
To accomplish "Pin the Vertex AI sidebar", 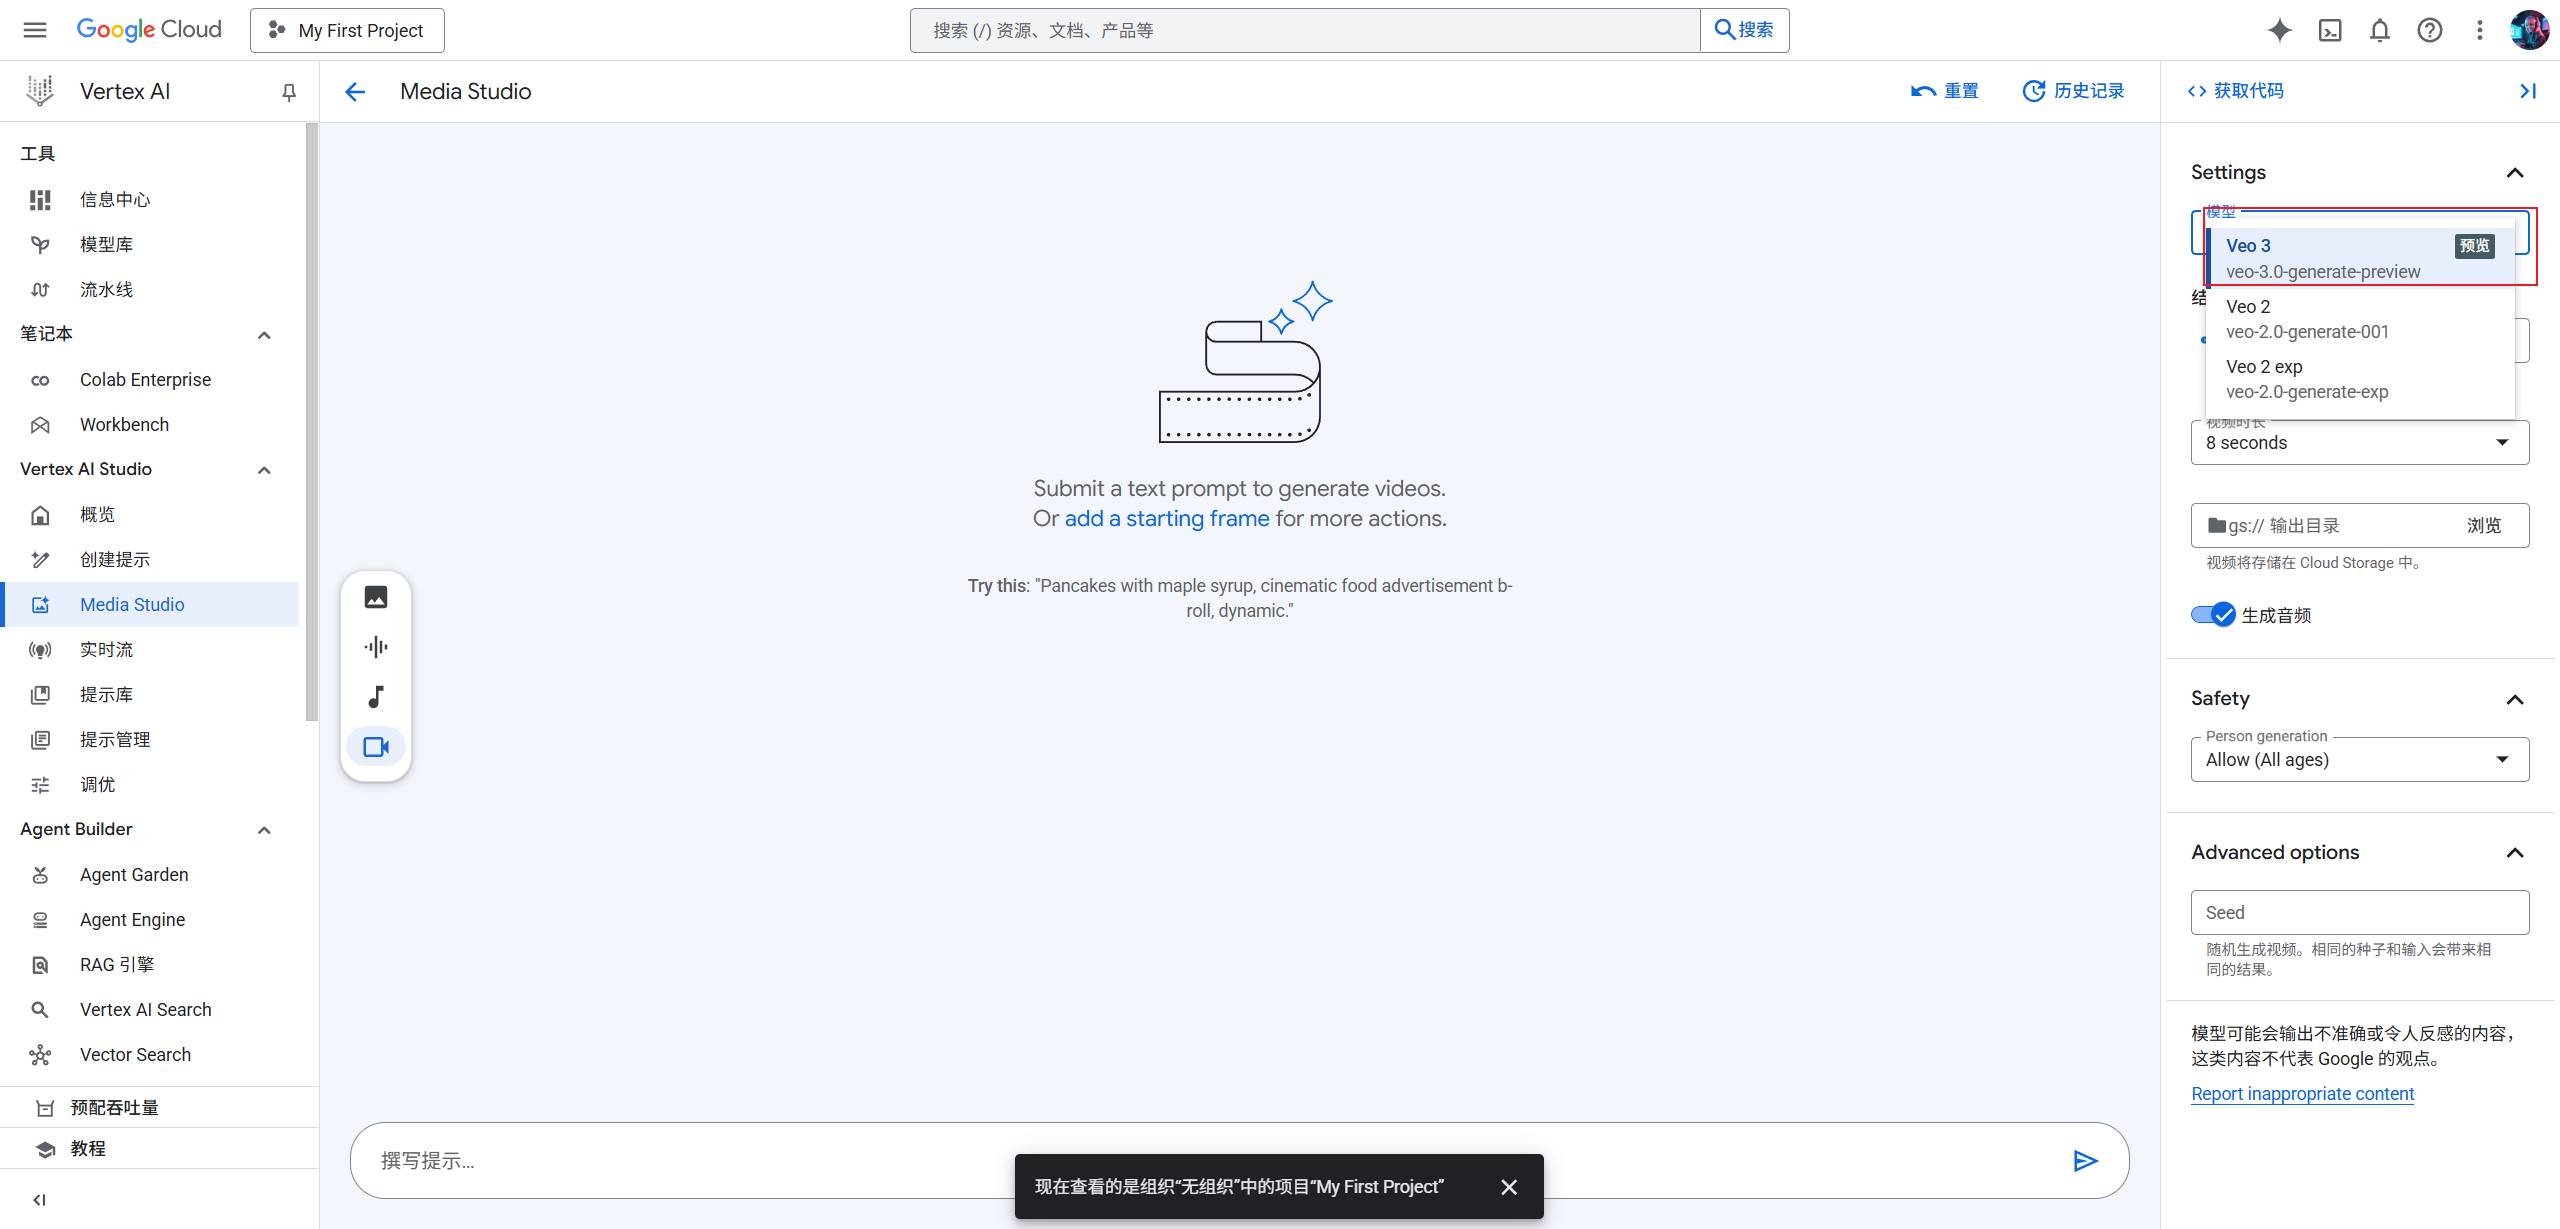I will click(289, 92).
